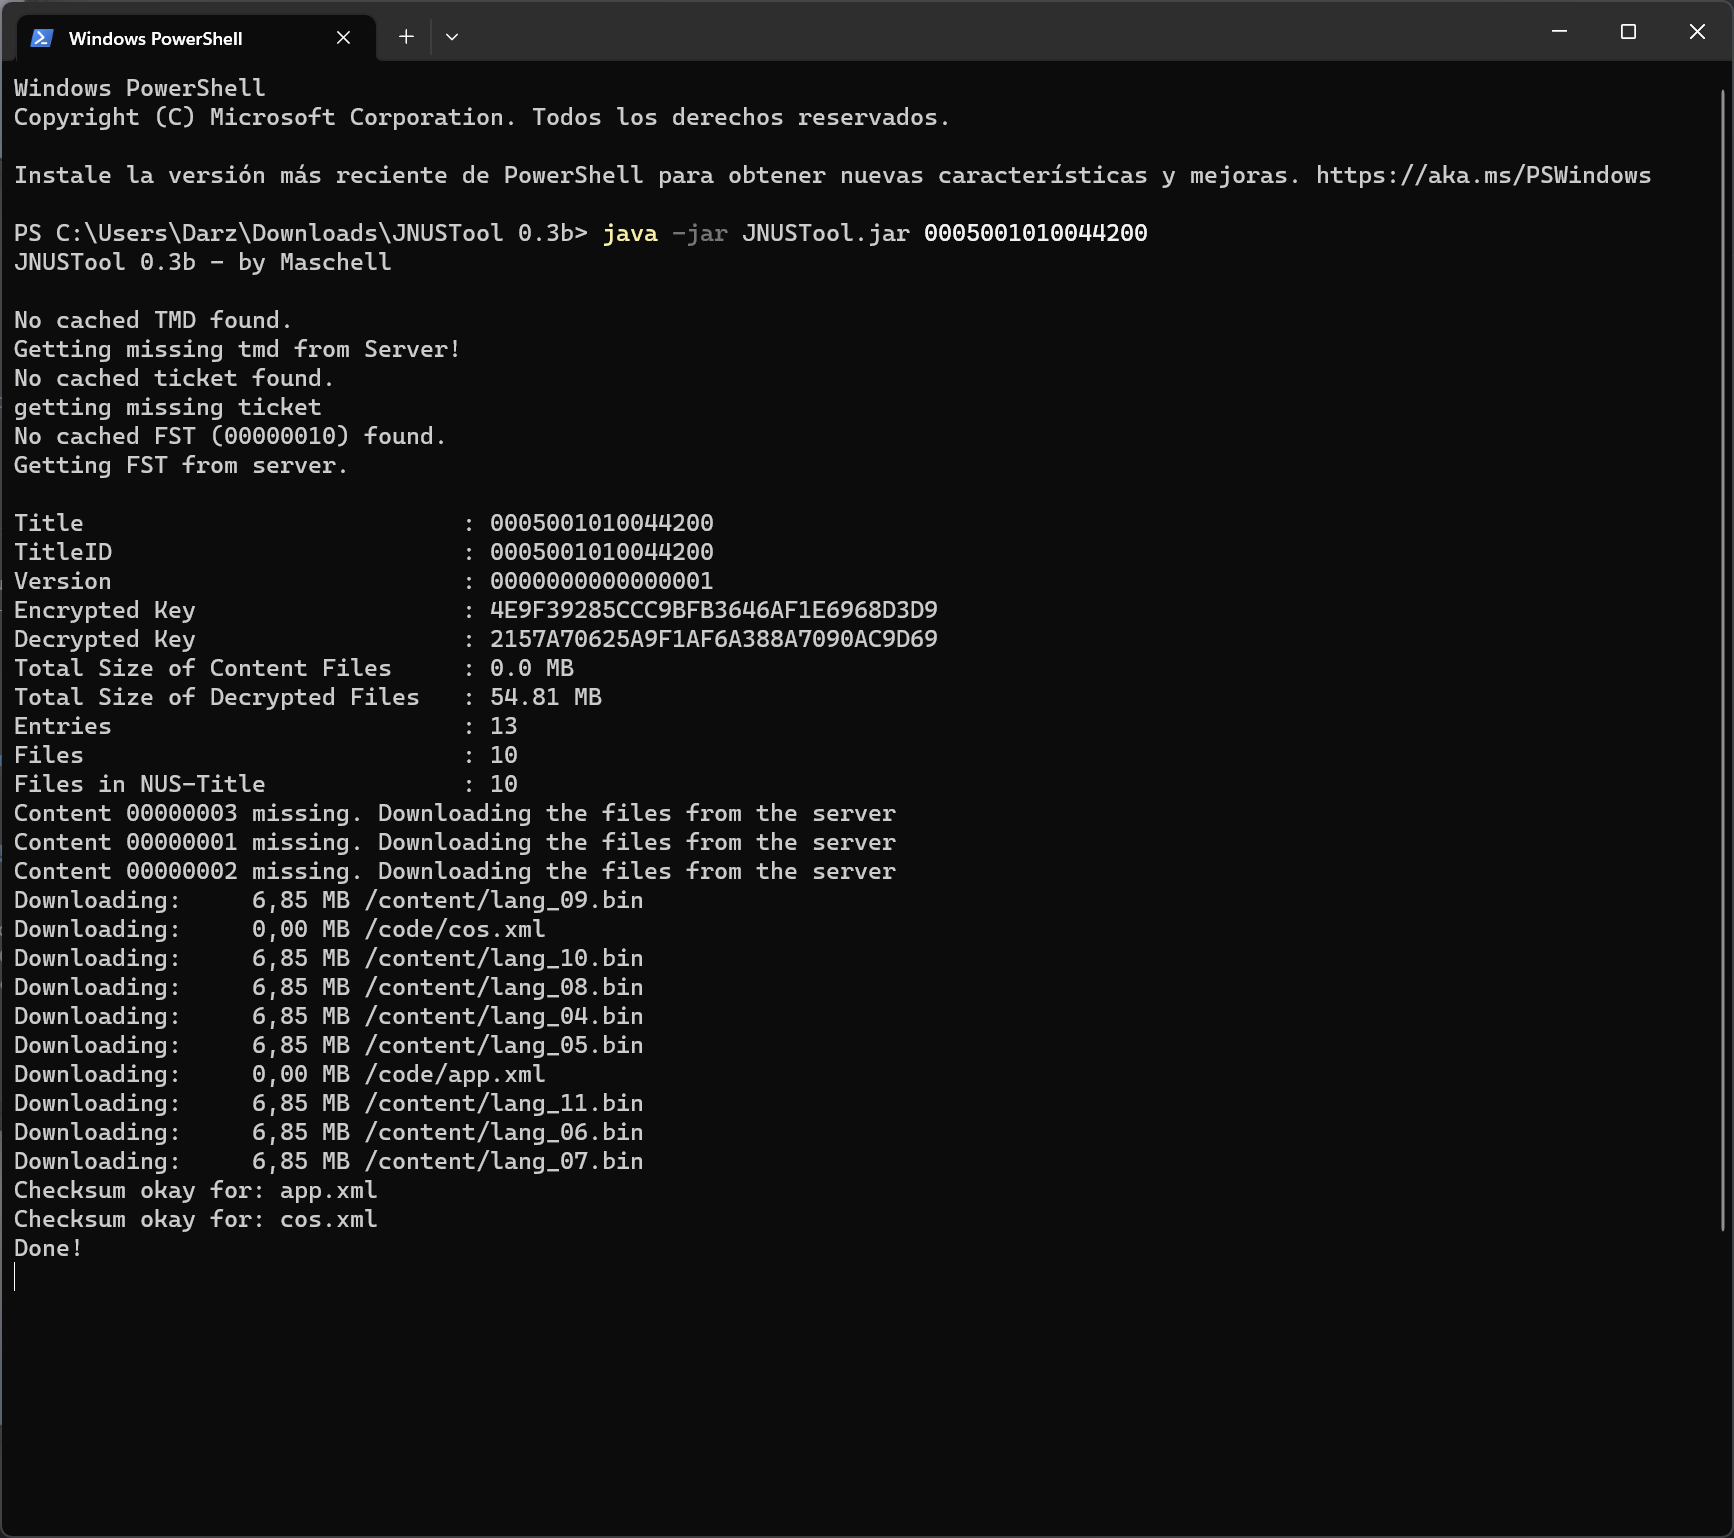The height and width of the screenshot is (1538, 1734).
Task: Click the '/content/lang_04.bin' download path
Action: click(504, 1016)
